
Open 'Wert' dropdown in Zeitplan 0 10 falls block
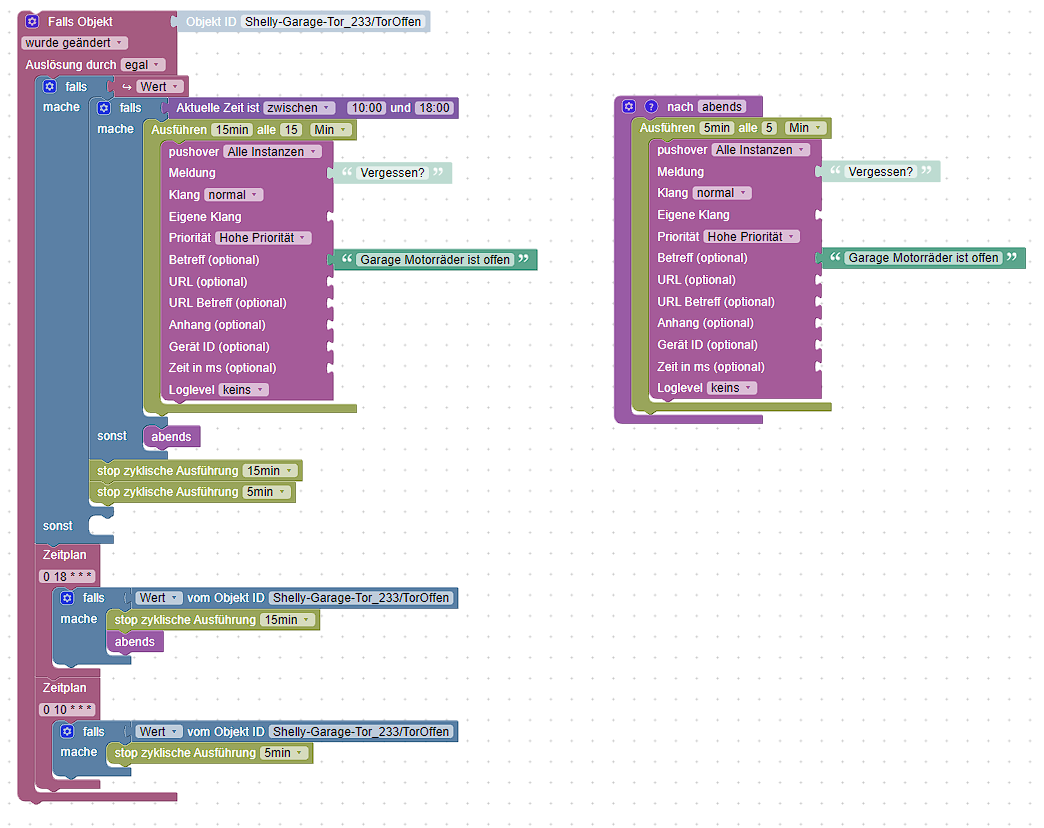coord(159,731)
